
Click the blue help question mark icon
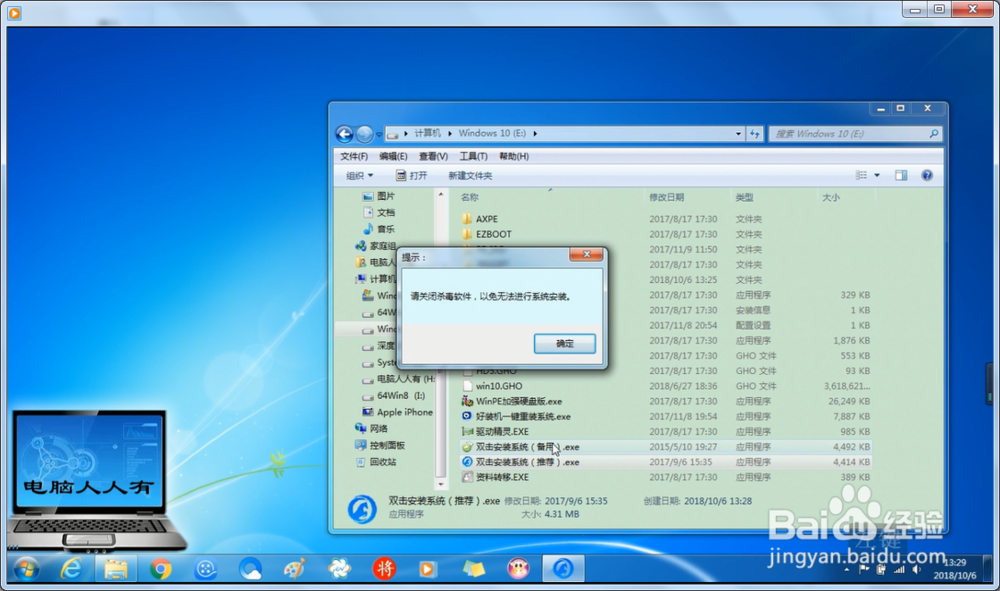click(927, 175)
